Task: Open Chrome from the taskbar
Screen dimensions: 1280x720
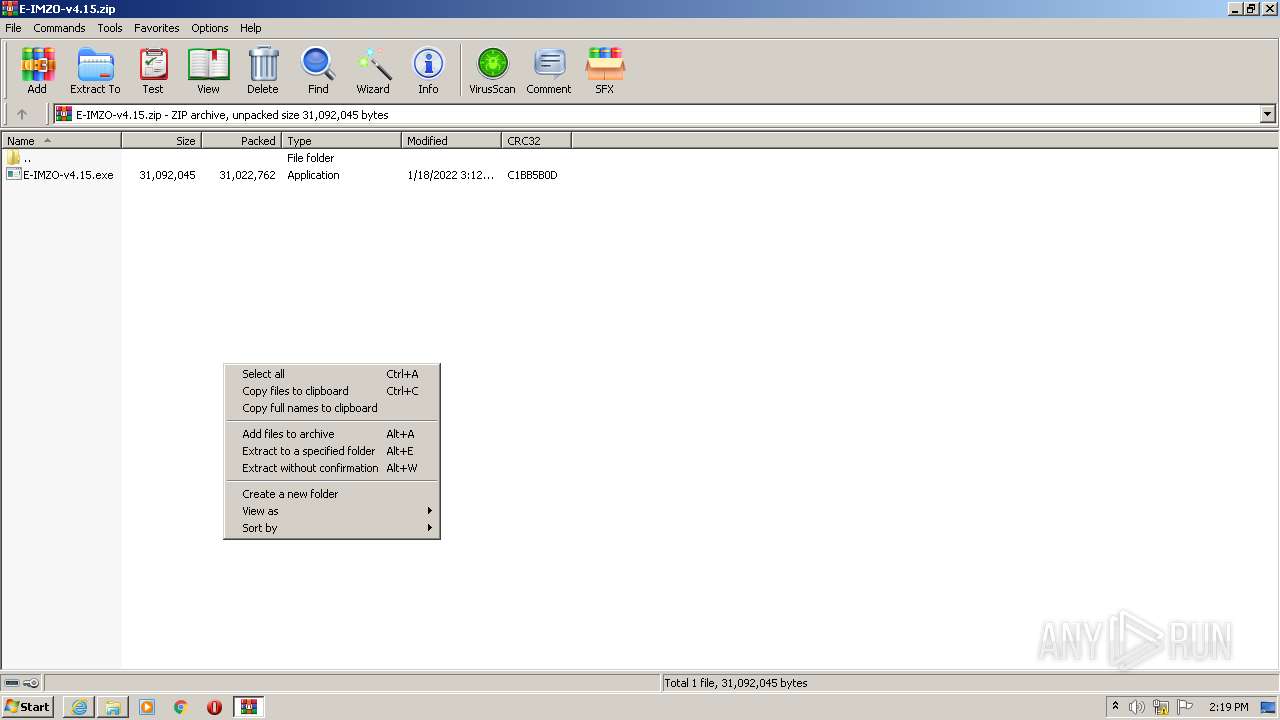Action: tap(181, 707)
